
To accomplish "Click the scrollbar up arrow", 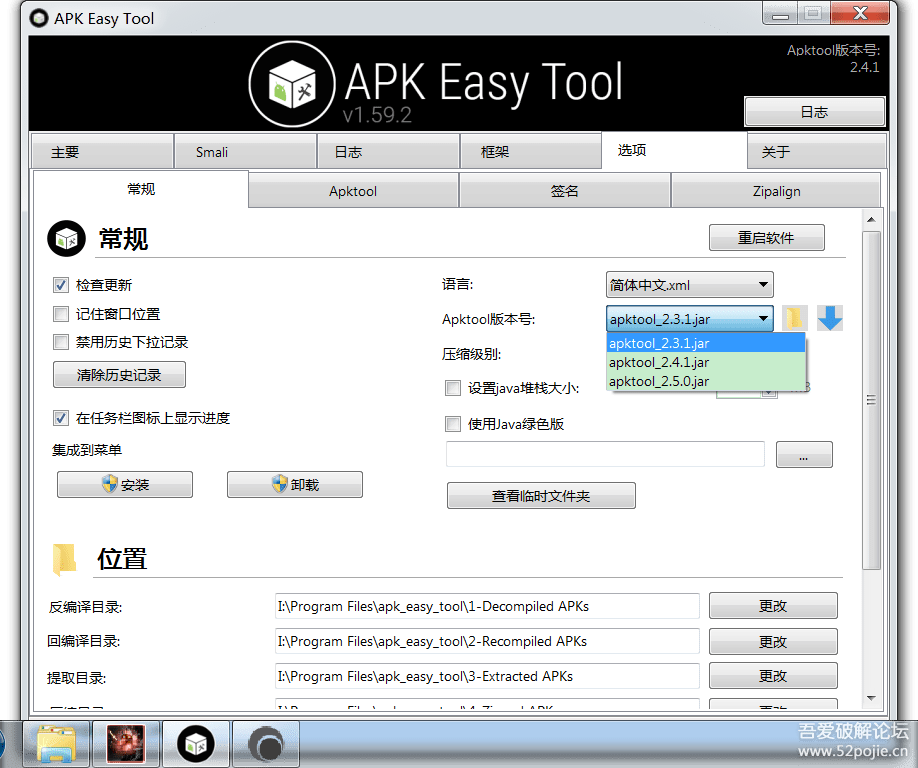I will pyautogui.click(x=871, y=220).
